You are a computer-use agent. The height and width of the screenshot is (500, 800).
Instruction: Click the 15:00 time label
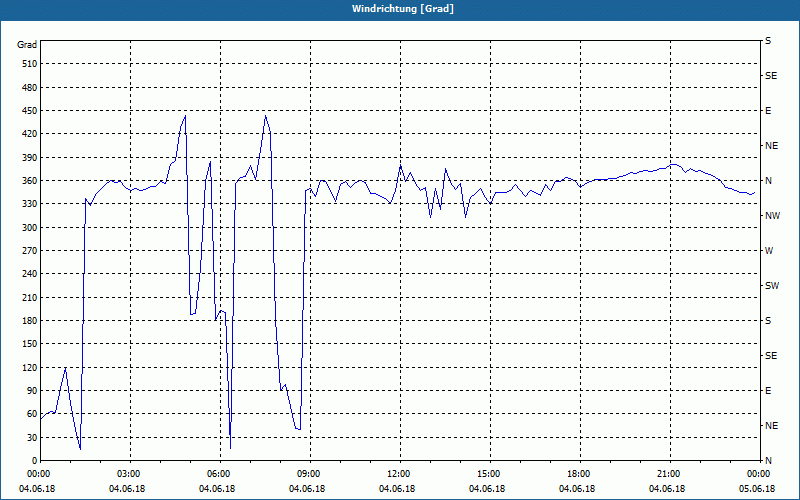[x=490, y=474]
